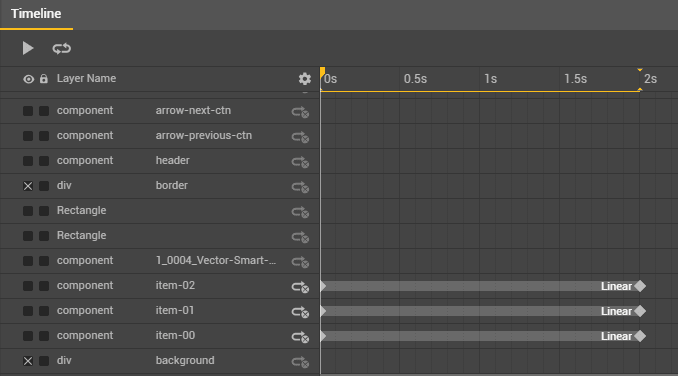Show the hidden background layer
This screenshot has width=678, height=376.
28,361
